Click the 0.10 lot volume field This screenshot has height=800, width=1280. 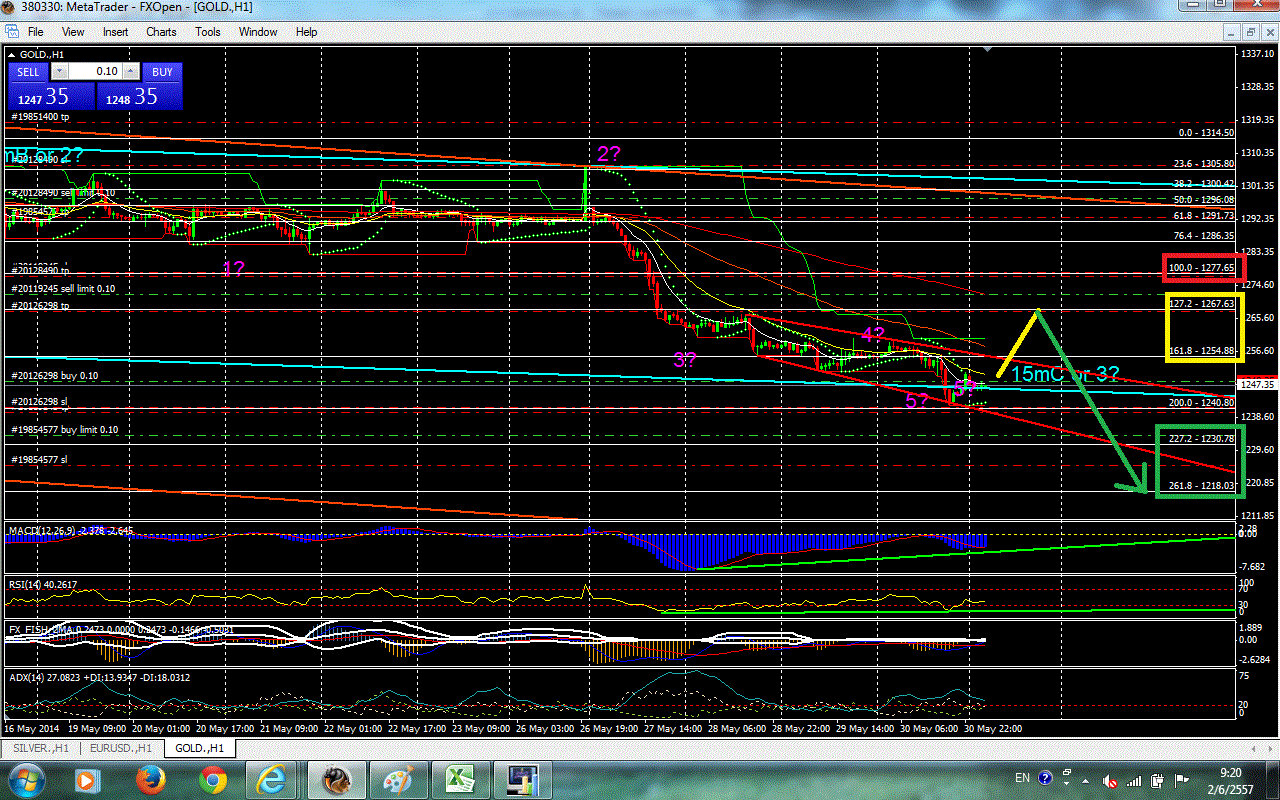[94, 72]
